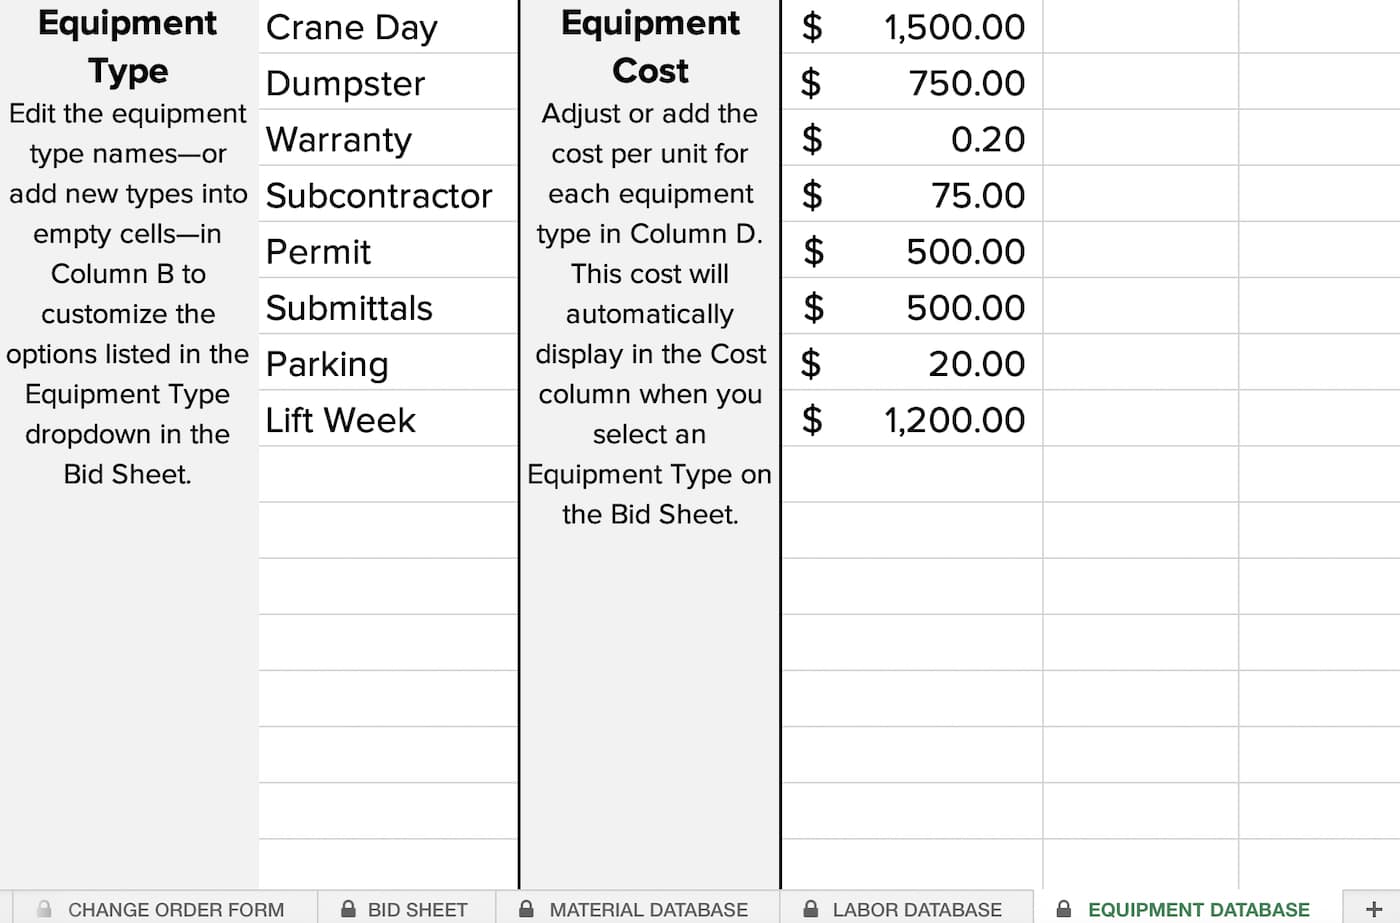1400x923 pixels.
Task: Select the Dumpster equipment type cell
Action: pos(387,83)
